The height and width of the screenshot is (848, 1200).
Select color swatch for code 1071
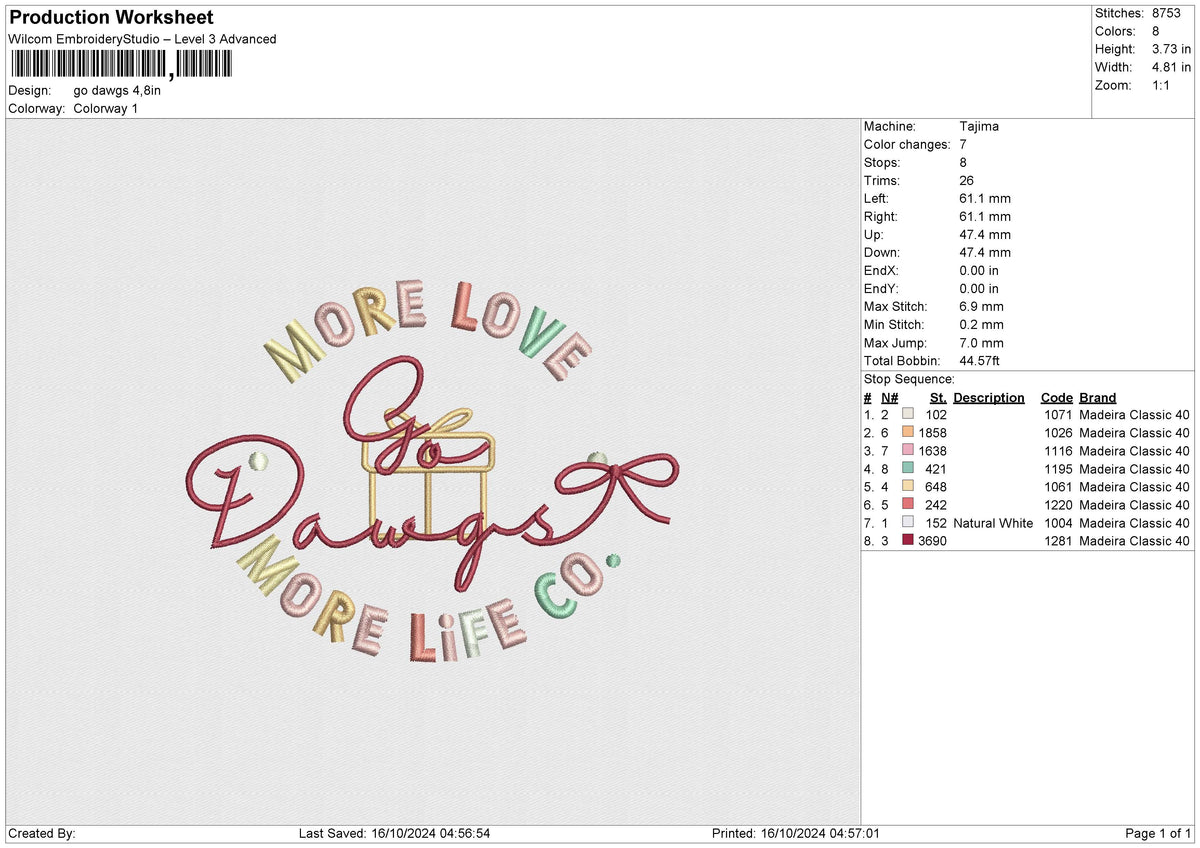pos(908,415)
